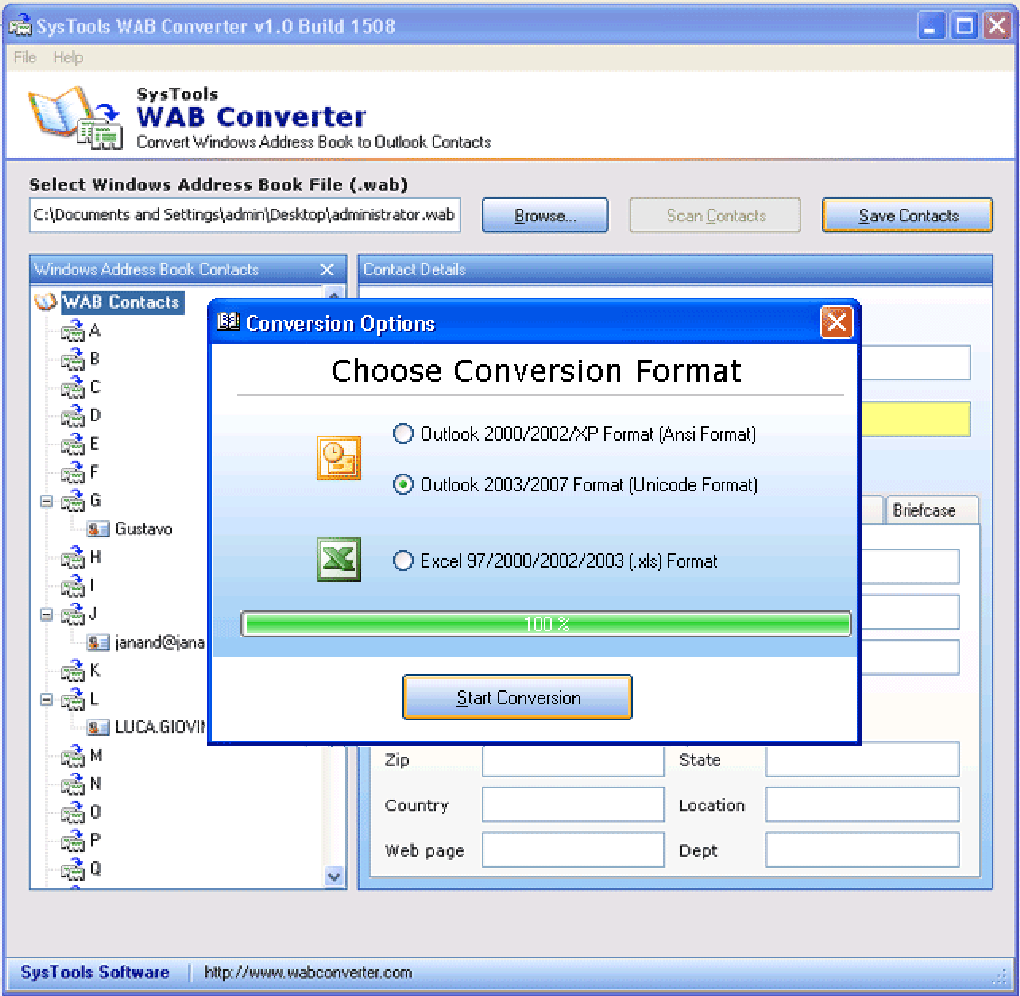Click the scroll down arrow in contacts tree
Screen dimensions: 1020x996
click(334, 876)
